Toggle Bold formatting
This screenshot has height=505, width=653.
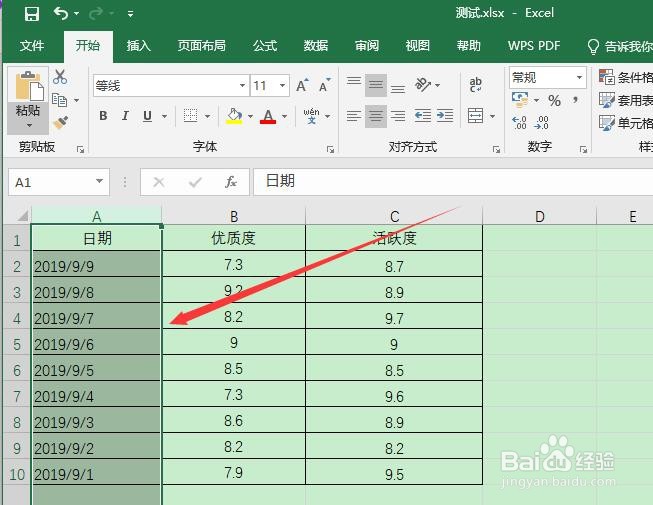point(103,116)
